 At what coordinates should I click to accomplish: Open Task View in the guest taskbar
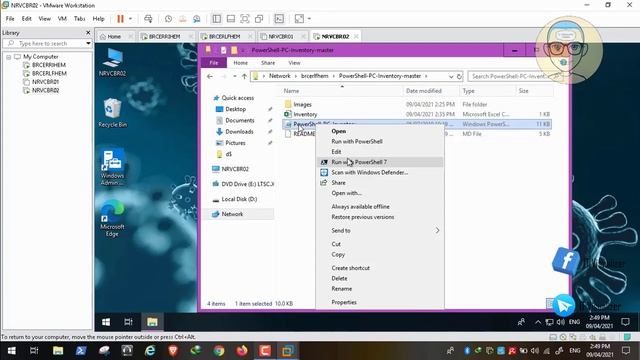128,322
